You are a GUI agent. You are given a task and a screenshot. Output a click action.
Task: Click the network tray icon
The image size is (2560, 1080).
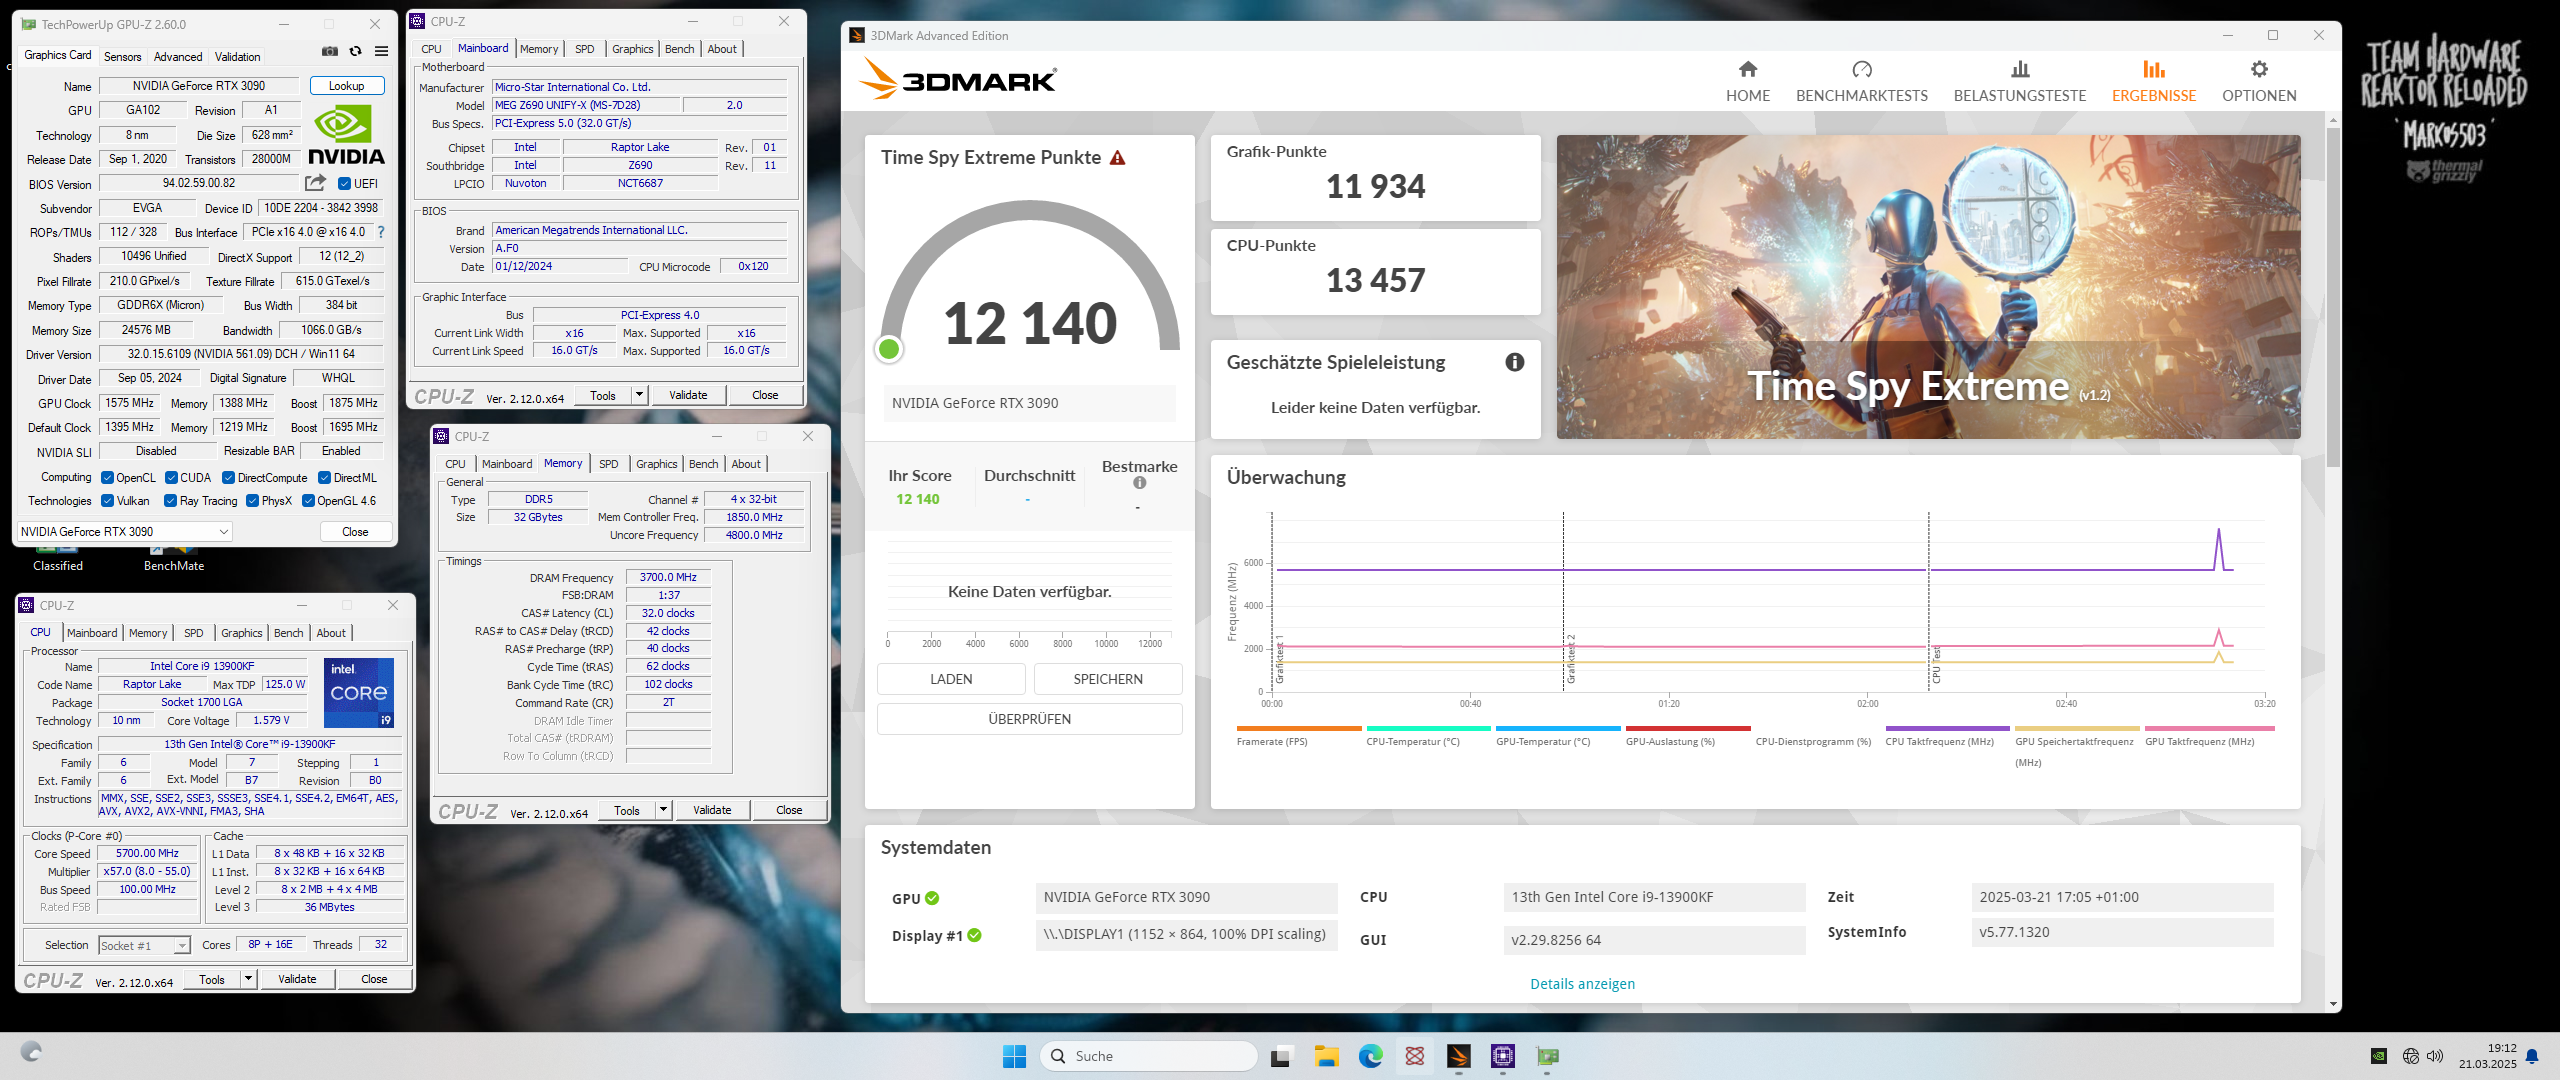[2411, 1056]
